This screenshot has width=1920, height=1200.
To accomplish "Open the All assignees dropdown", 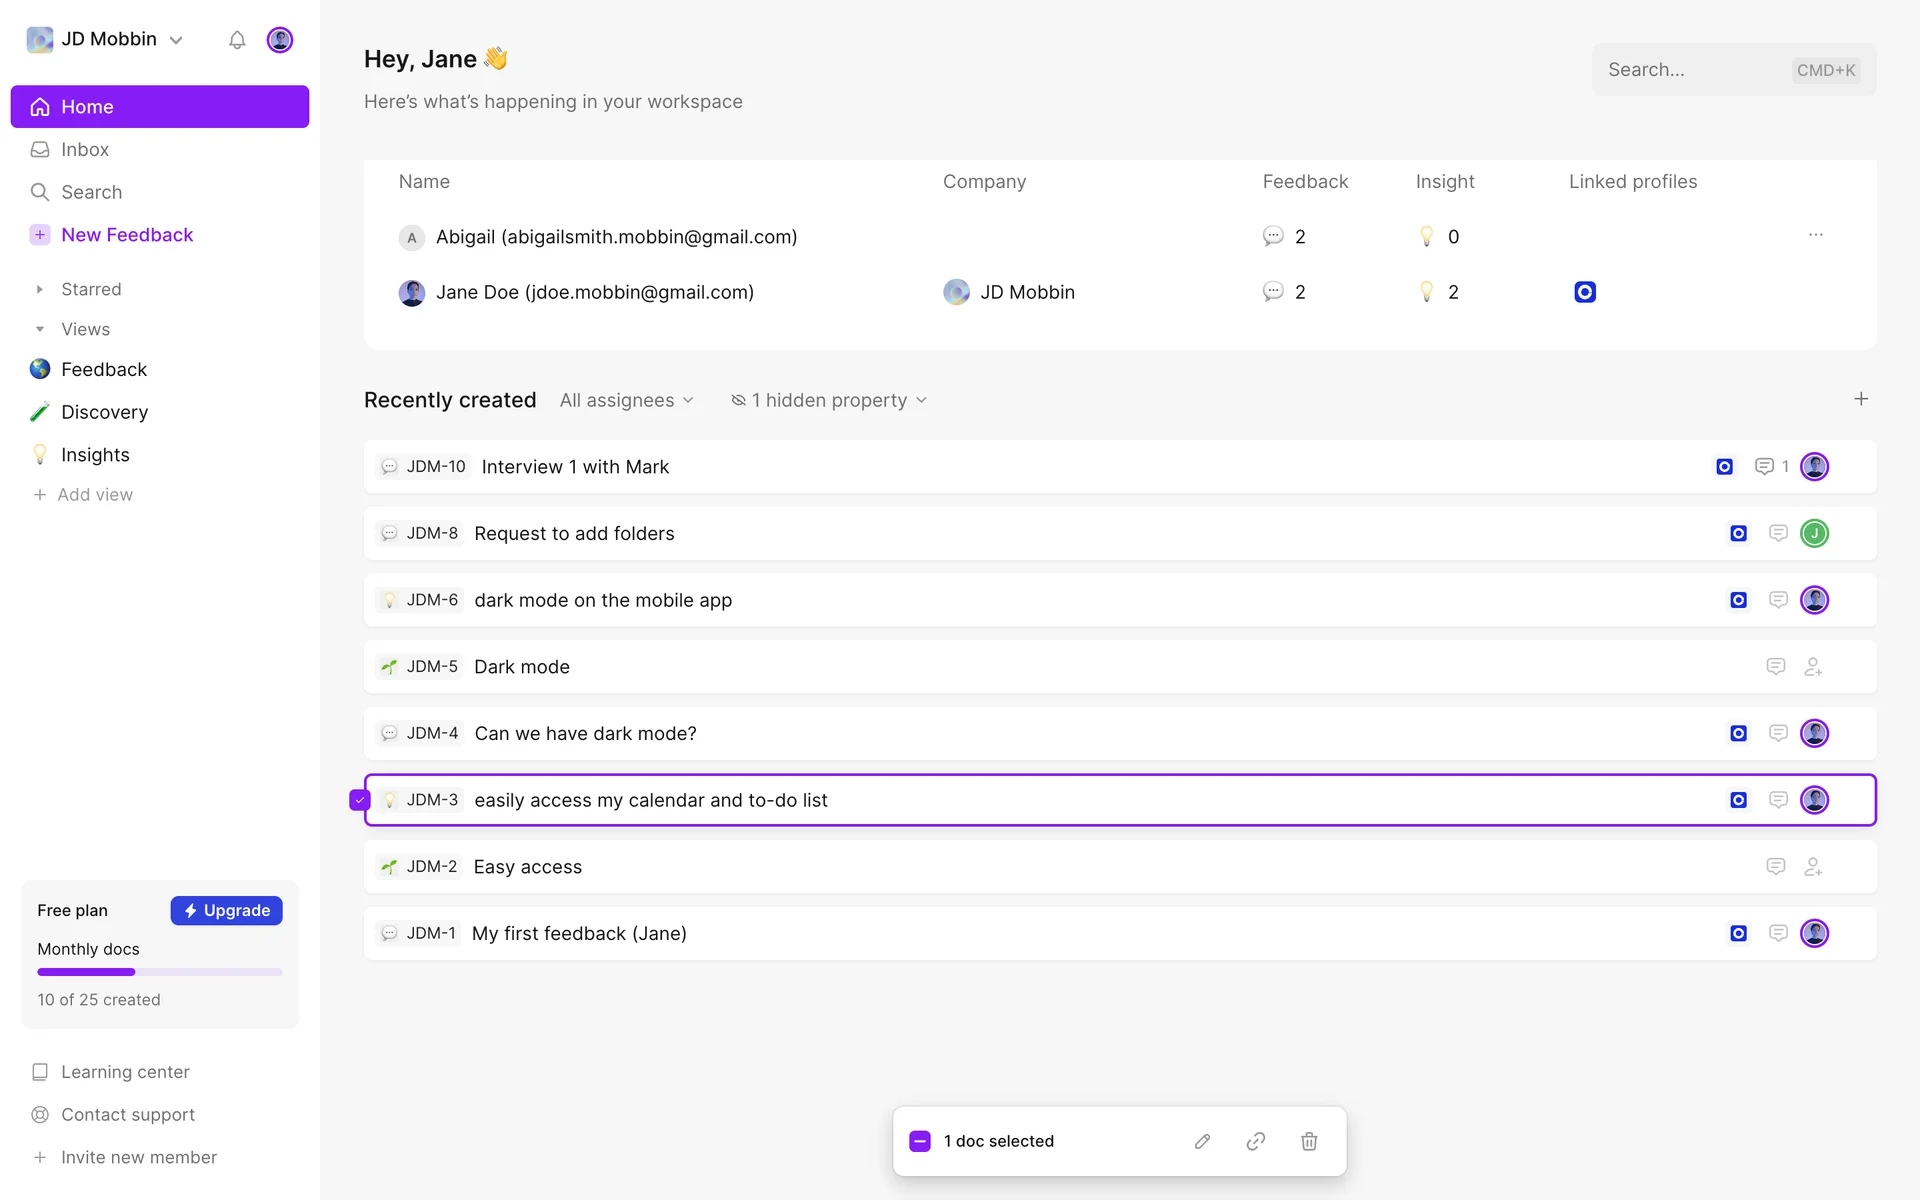I will click(x=626, y=400).
